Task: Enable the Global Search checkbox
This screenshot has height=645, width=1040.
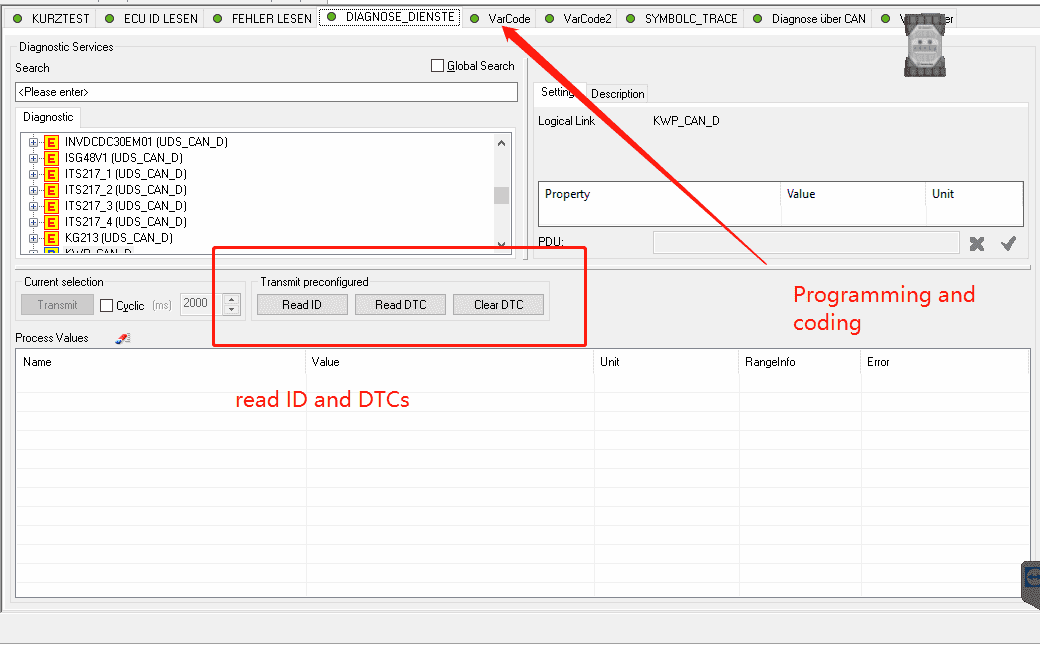Action: coord(437,66)
